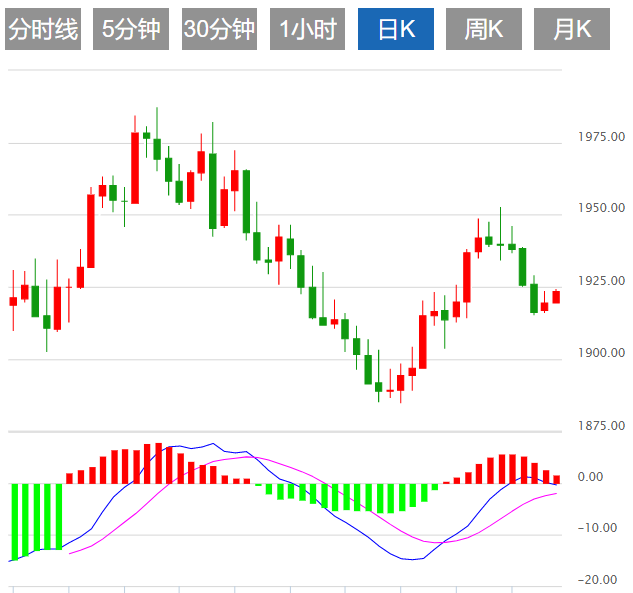Select the 5分钟 interval tab
Viewport: 633px width, 593px height.
(x=131, y=29)
